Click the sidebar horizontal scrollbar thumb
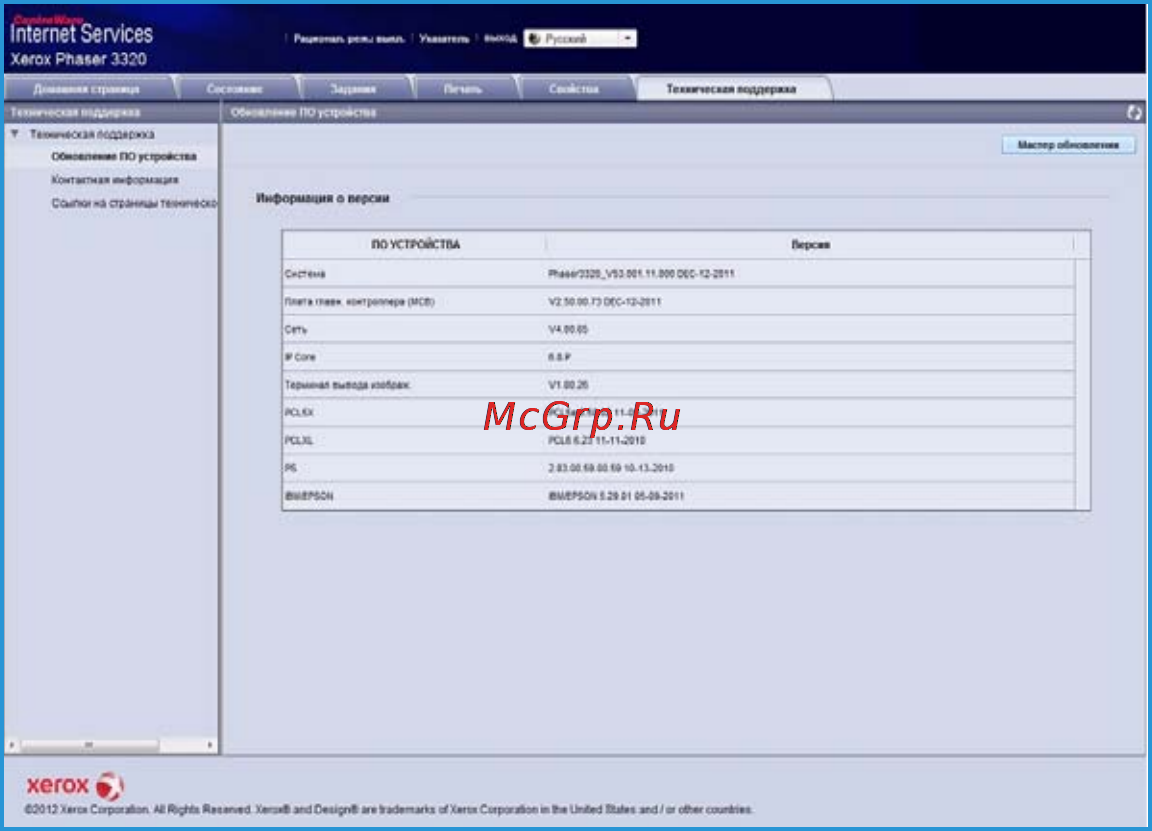Viewport: 1152px width, 831px height. tap(89, 745)
